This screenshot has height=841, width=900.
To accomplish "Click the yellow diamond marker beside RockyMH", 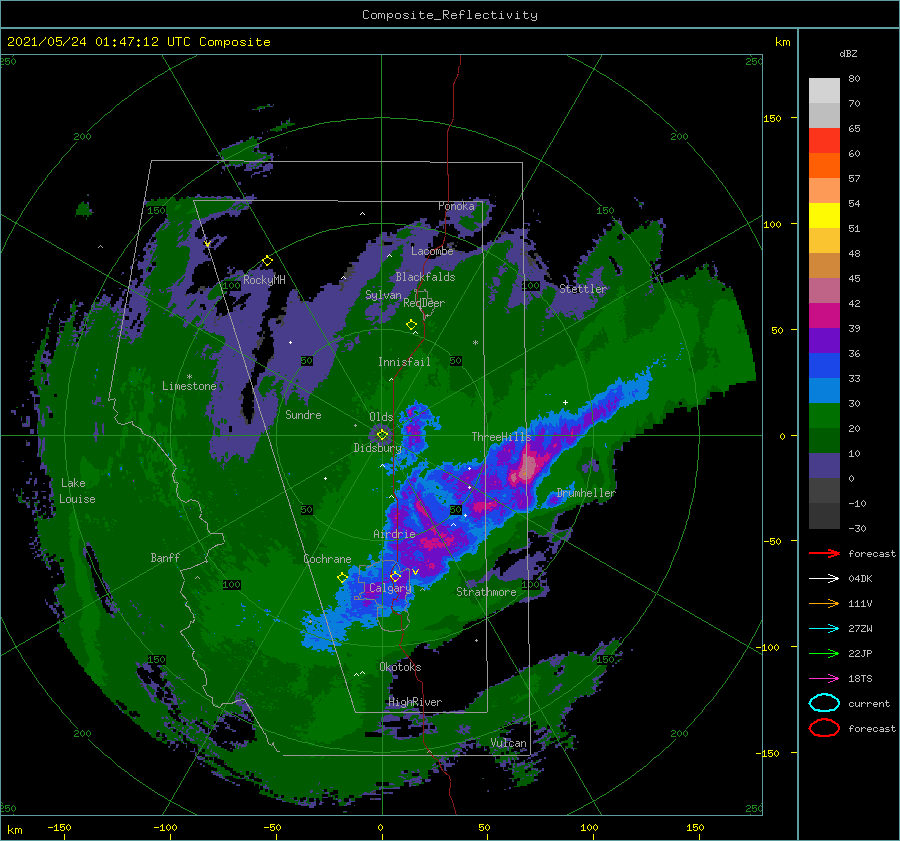I will click(267, 261).
